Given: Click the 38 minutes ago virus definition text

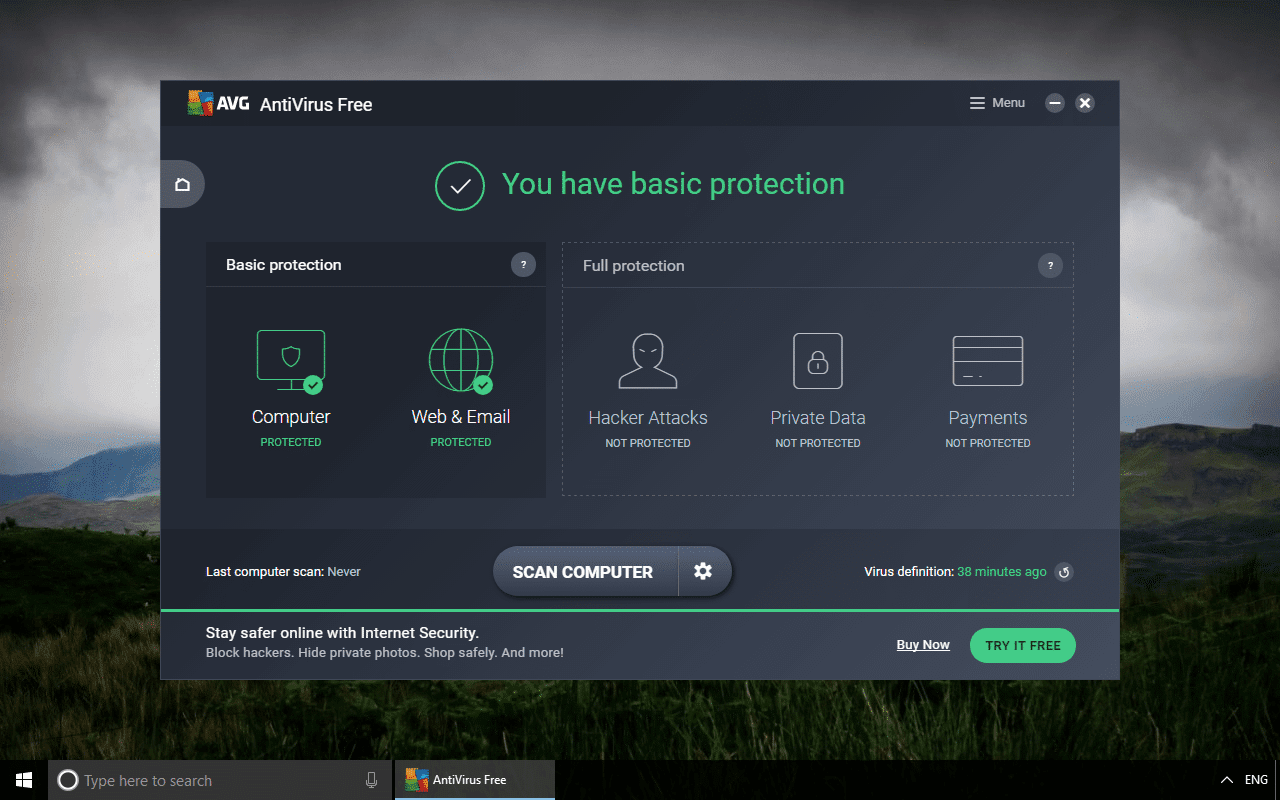Looking at the screenshot, I should point(1002,572).
